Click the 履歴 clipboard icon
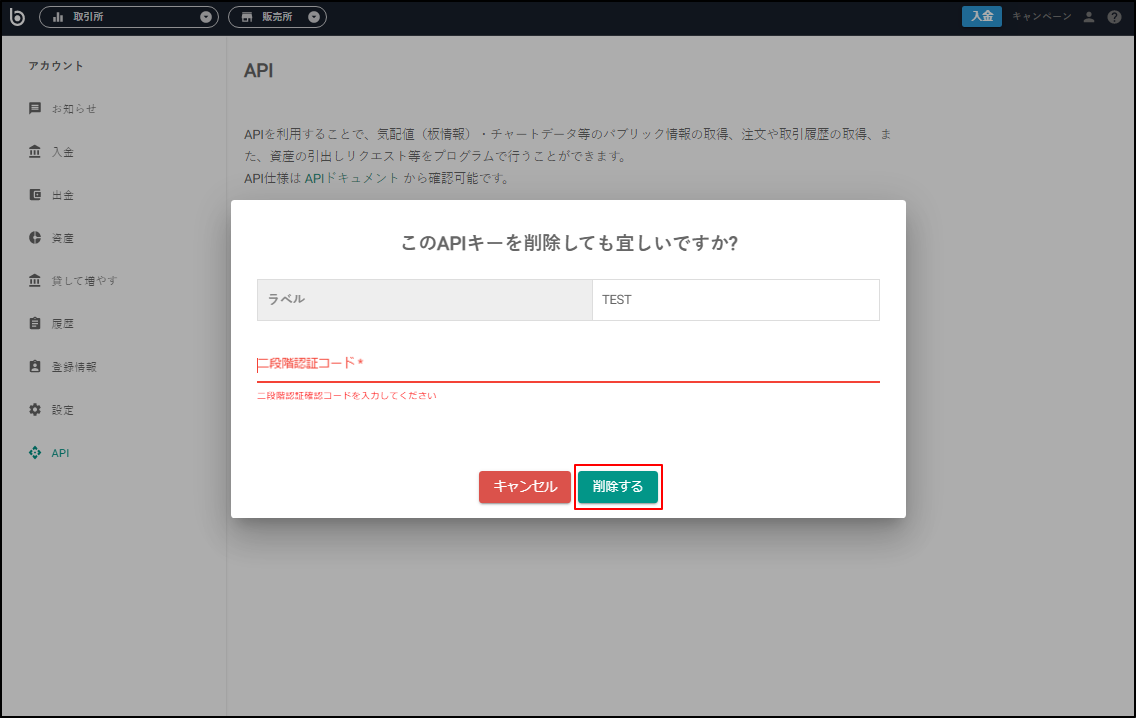1136x718 pixels. coord(35,323)
